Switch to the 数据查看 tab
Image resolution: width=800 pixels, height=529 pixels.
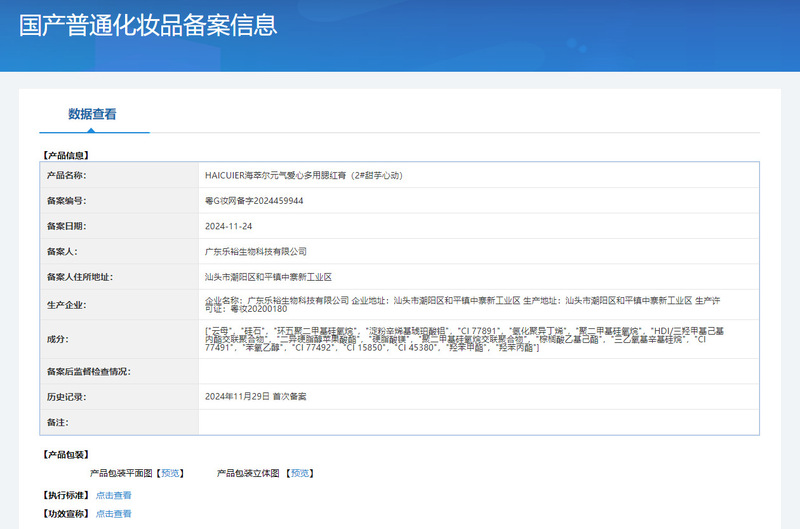[92, 114]
